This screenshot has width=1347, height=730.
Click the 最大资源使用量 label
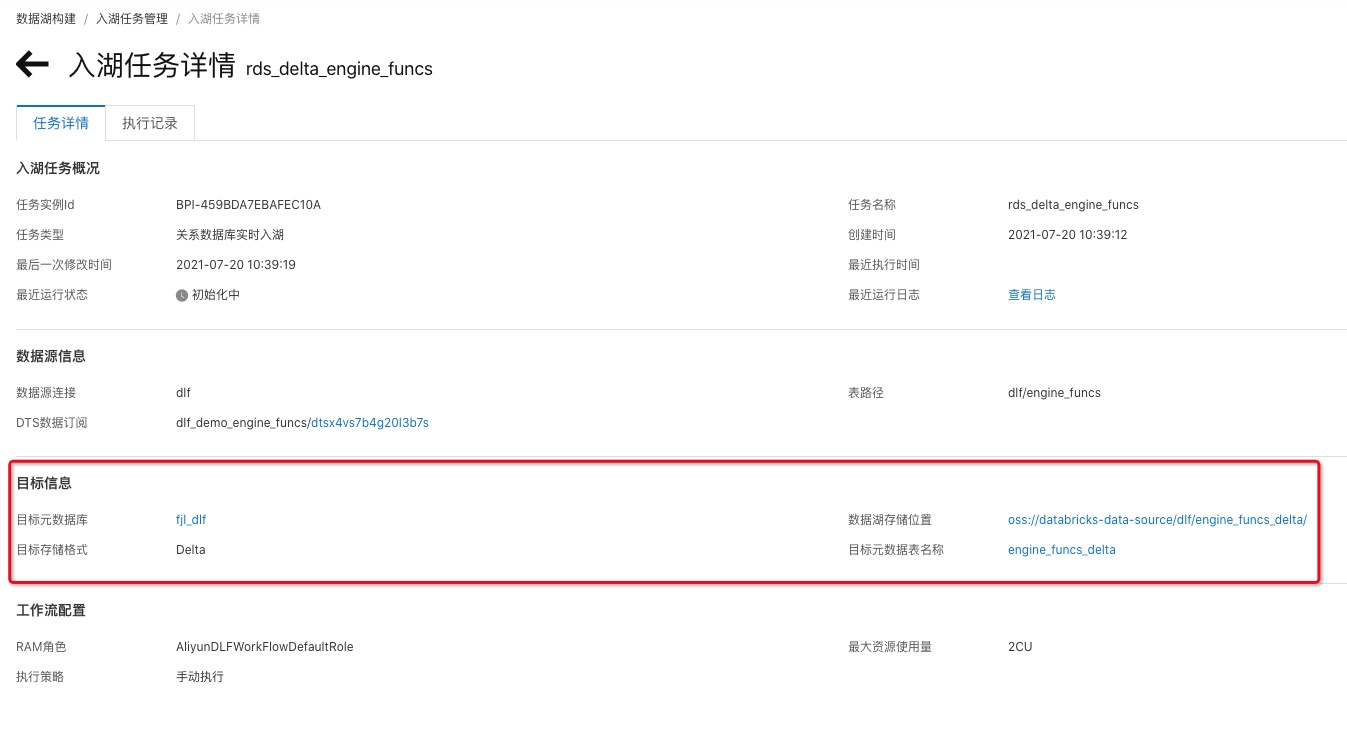click(x=890, y=647)
